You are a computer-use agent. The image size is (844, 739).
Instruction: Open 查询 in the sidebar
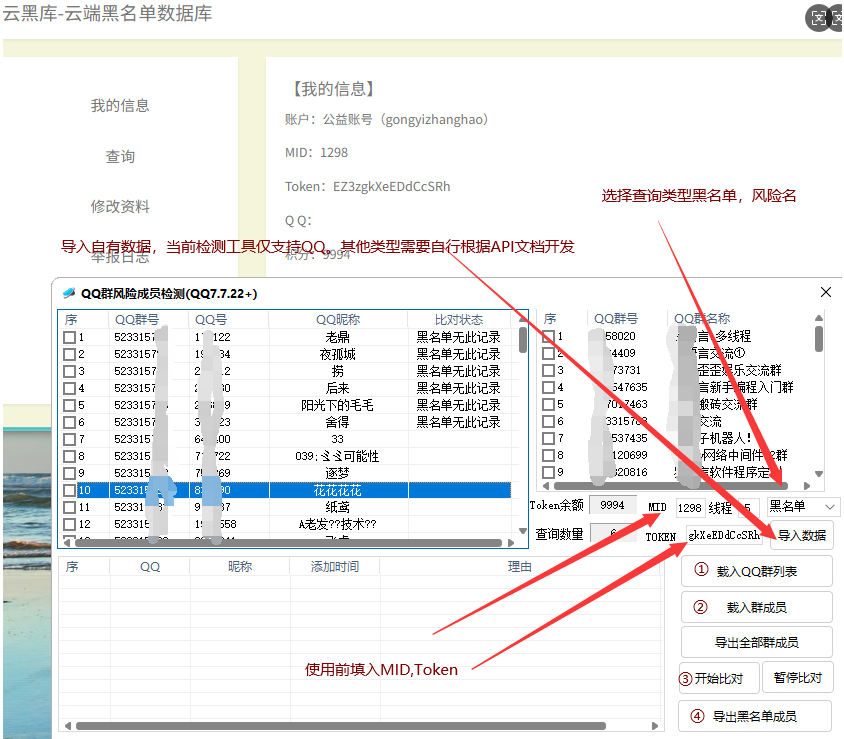[x=119, y=157]
